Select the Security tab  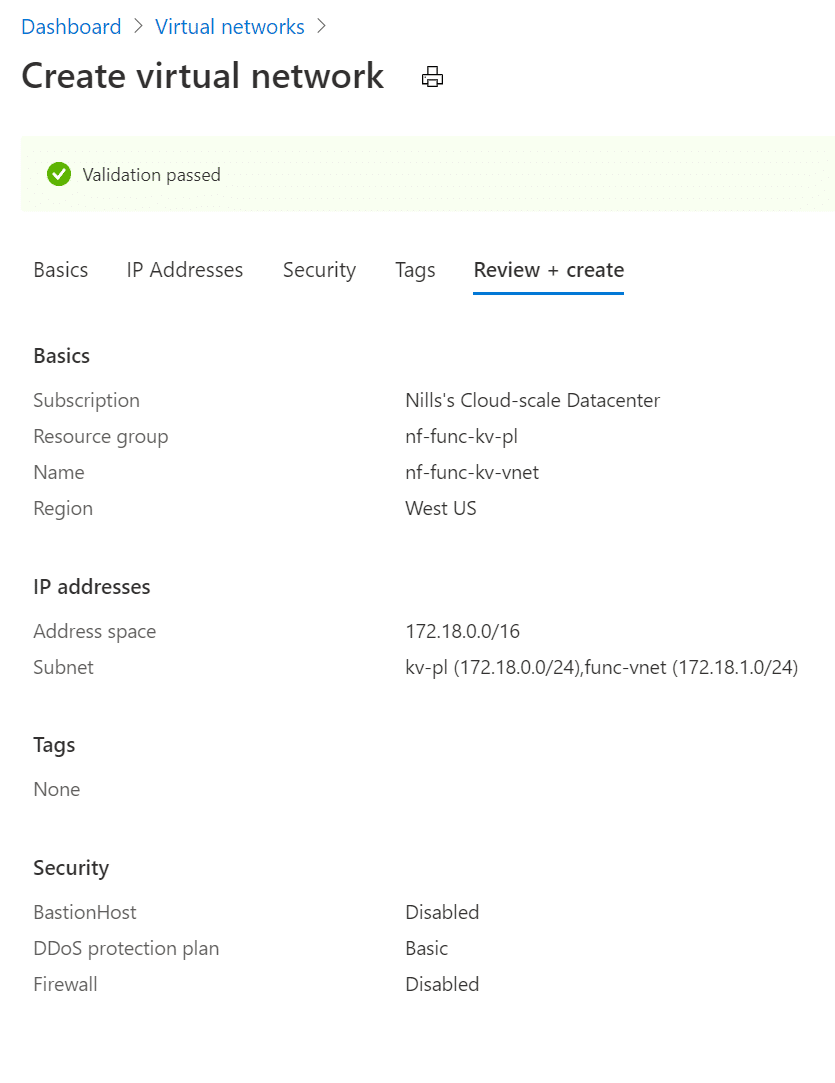pyautogui.click(x=319, y=270)
